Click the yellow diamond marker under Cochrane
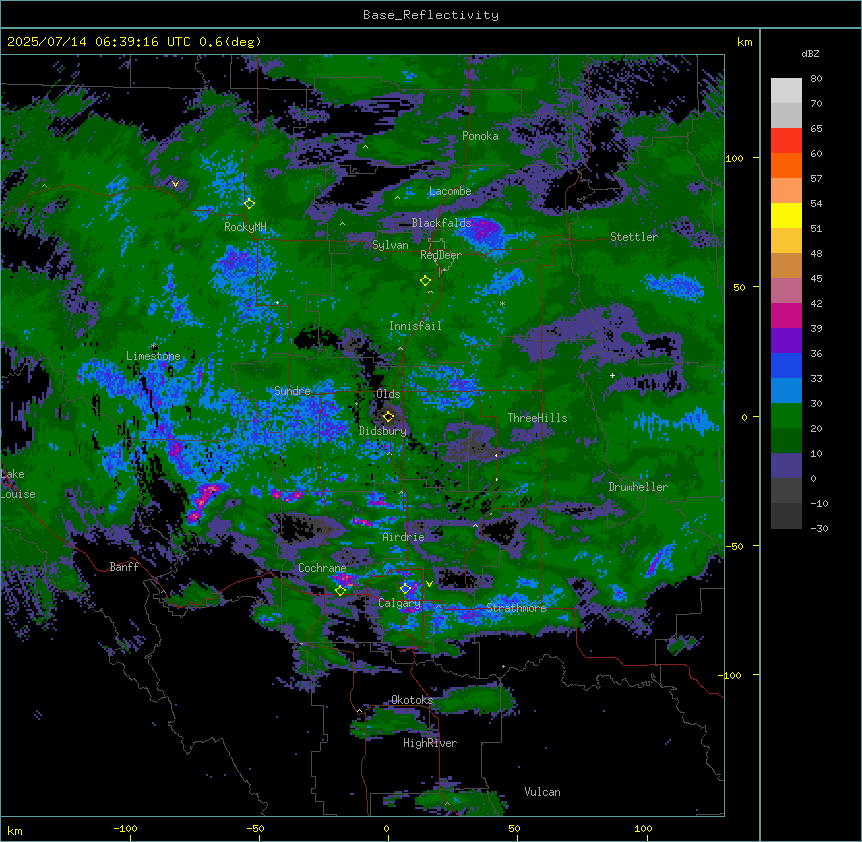This screenshot has height=842, width=862. [340, 590]
